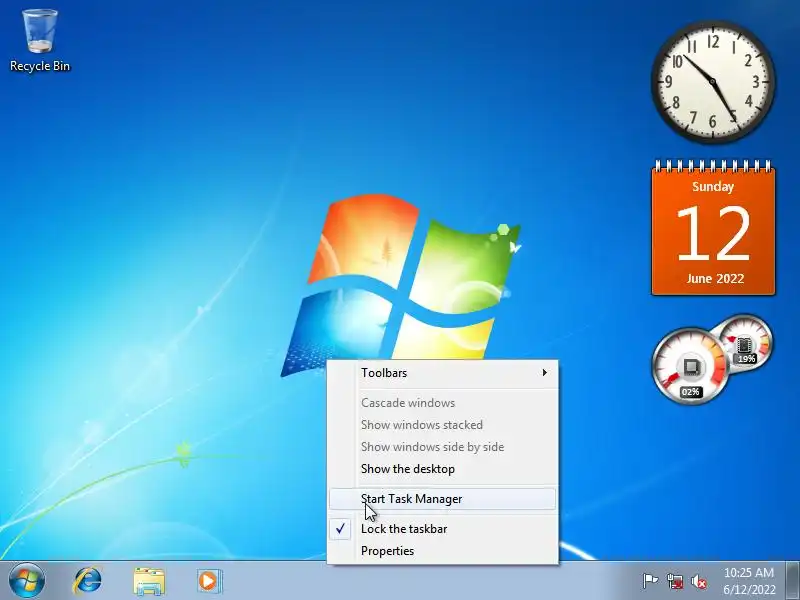This screenshot has width=800, height=600.
Task: Select Show the desktop
Action: coord(442,469)
